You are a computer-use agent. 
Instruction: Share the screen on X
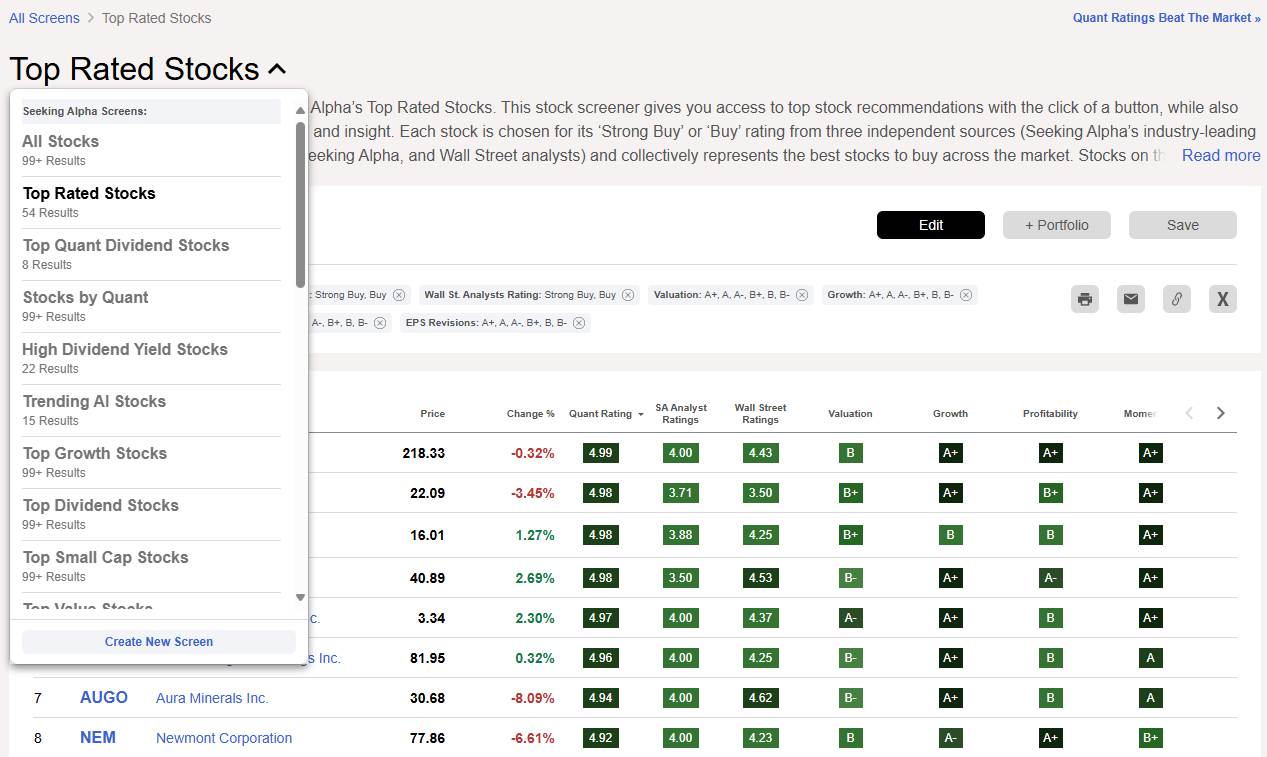1222,299
